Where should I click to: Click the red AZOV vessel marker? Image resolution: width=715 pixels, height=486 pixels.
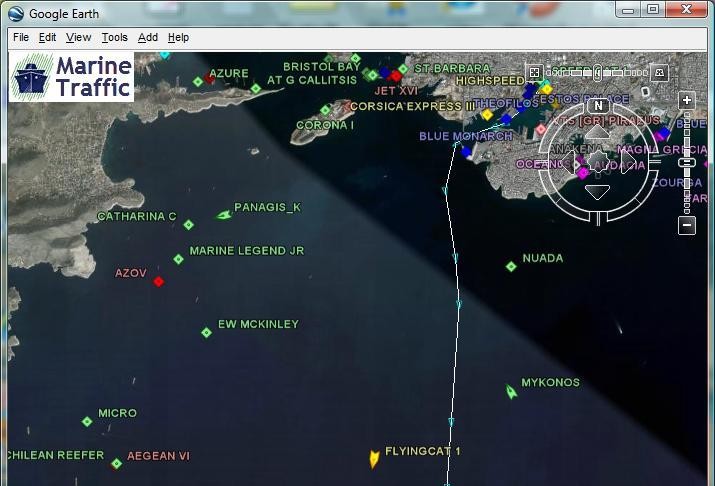point(158,282)
